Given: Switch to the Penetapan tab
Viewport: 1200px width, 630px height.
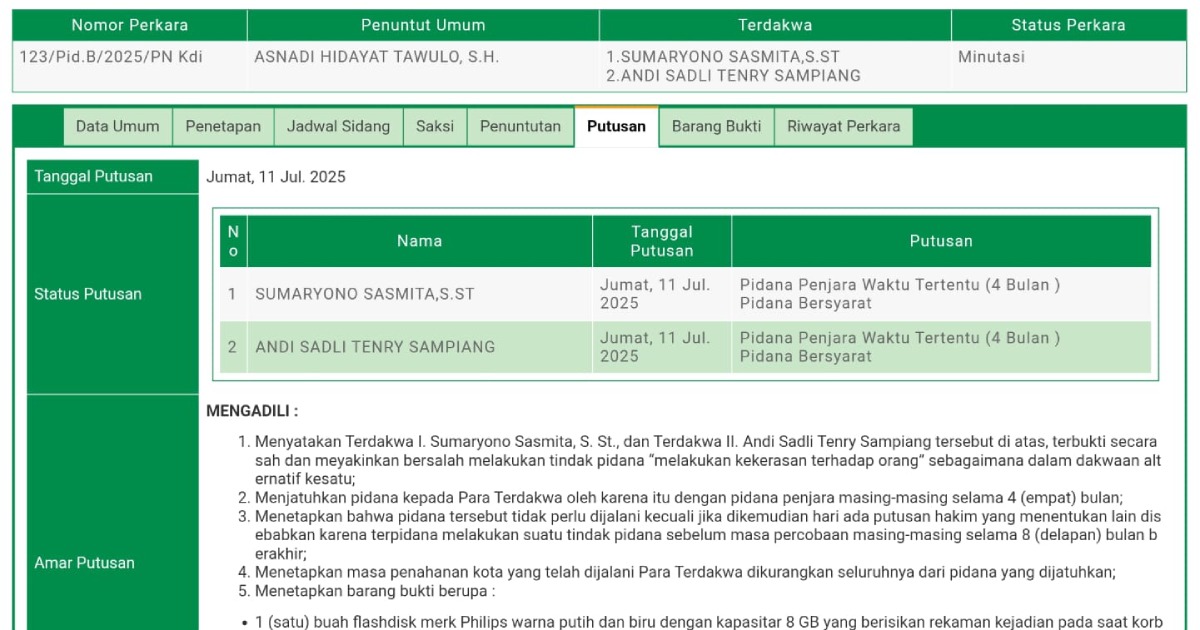Looking at the screenshot, I should (x=223, y=127).
